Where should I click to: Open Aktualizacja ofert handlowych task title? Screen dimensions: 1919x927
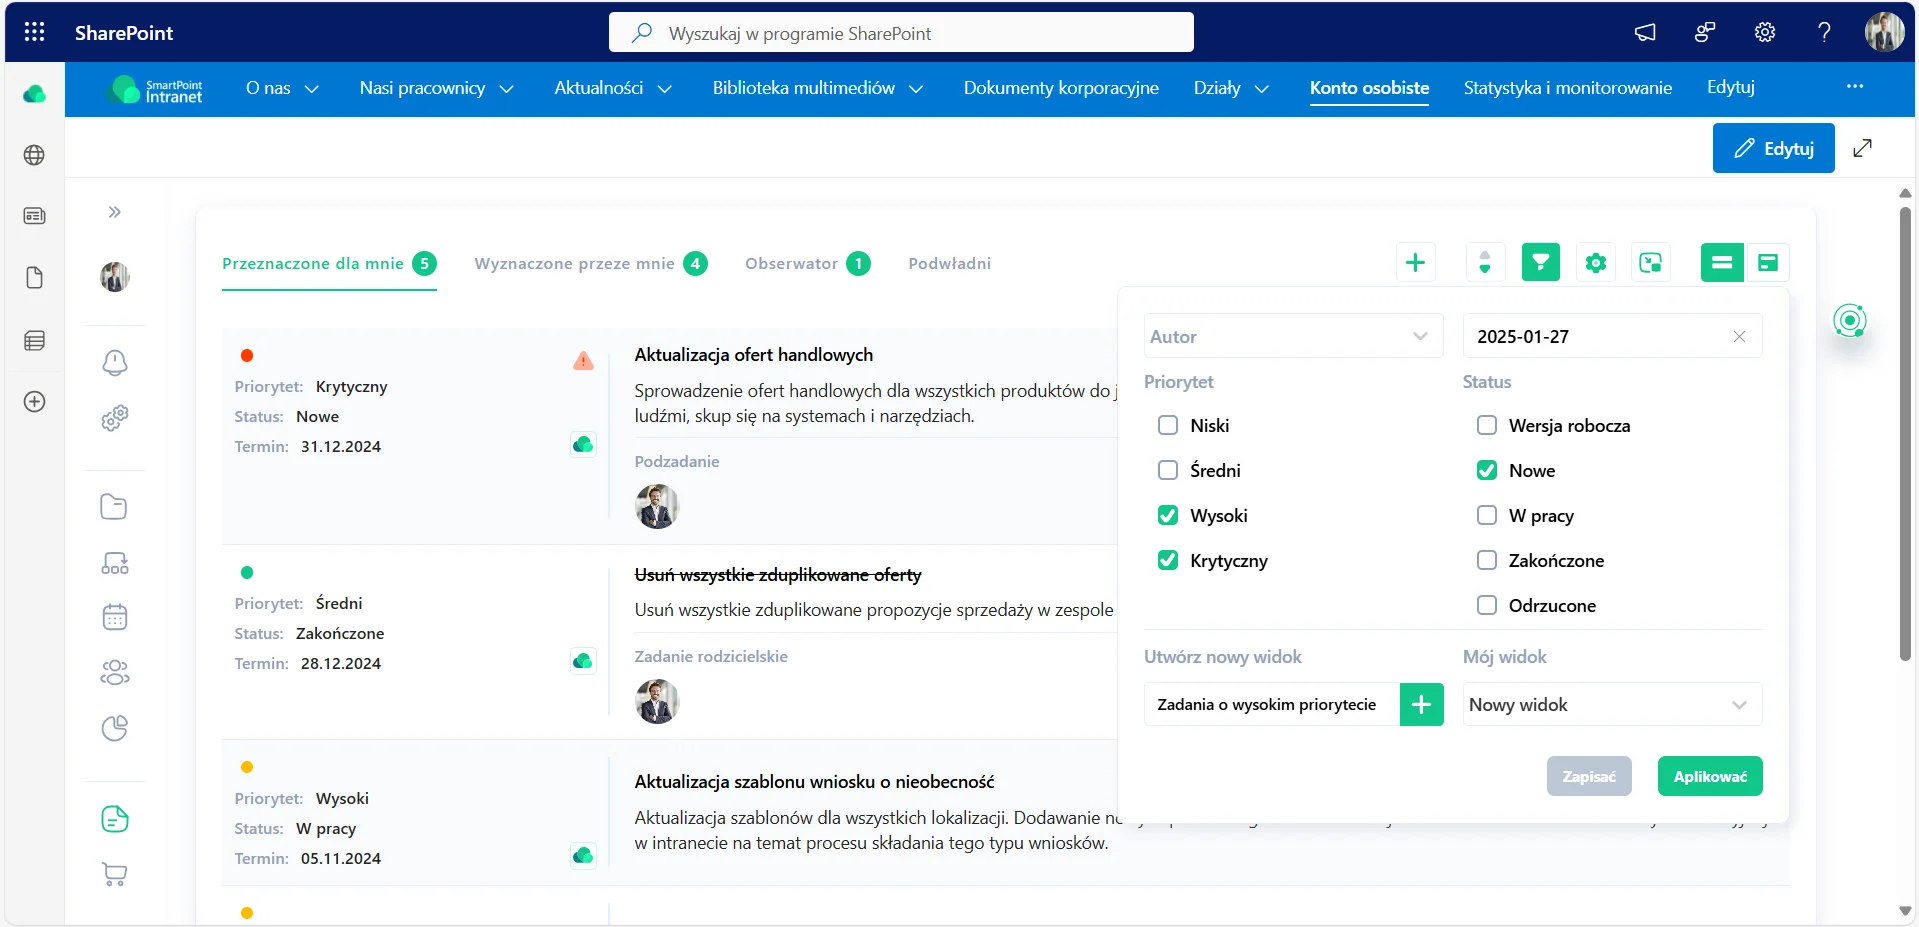753,355
